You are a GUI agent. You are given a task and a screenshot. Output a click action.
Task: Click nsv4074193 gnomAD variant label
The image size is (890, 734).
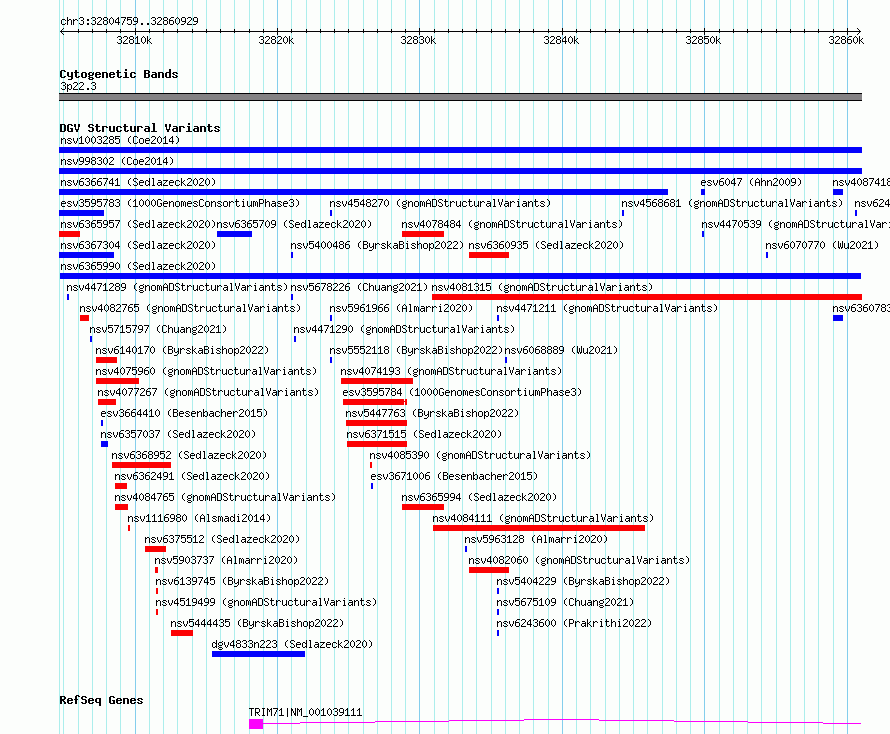(451, 371)
